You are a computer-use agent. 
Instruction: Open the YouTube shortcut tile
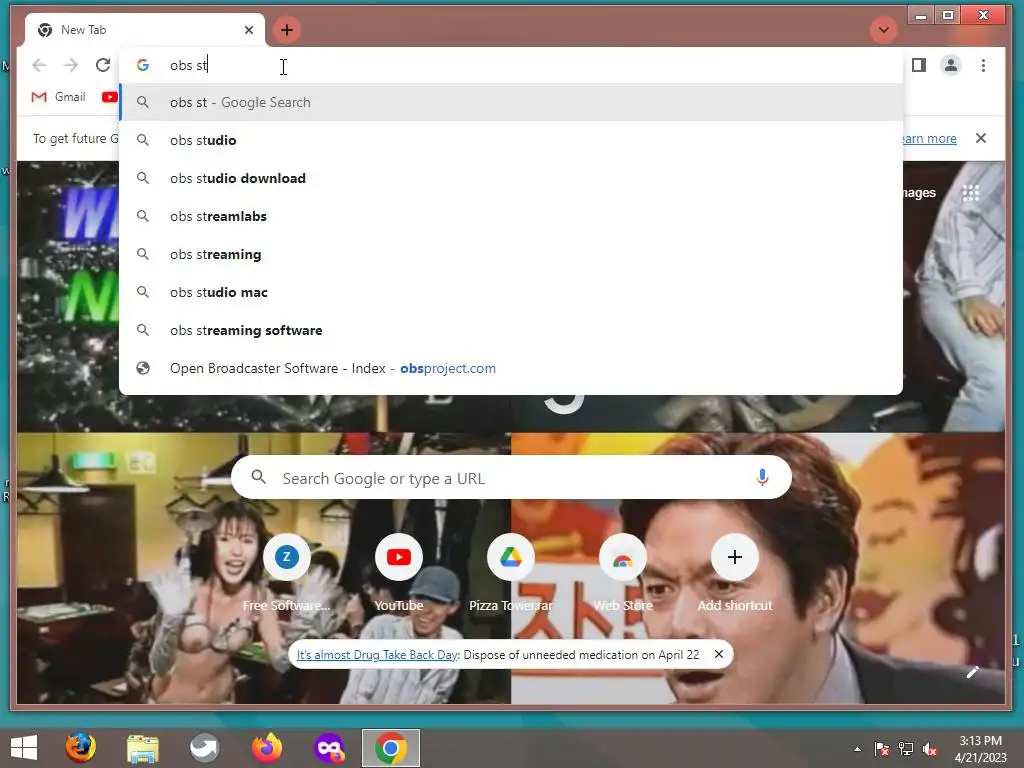pos(398,573)
